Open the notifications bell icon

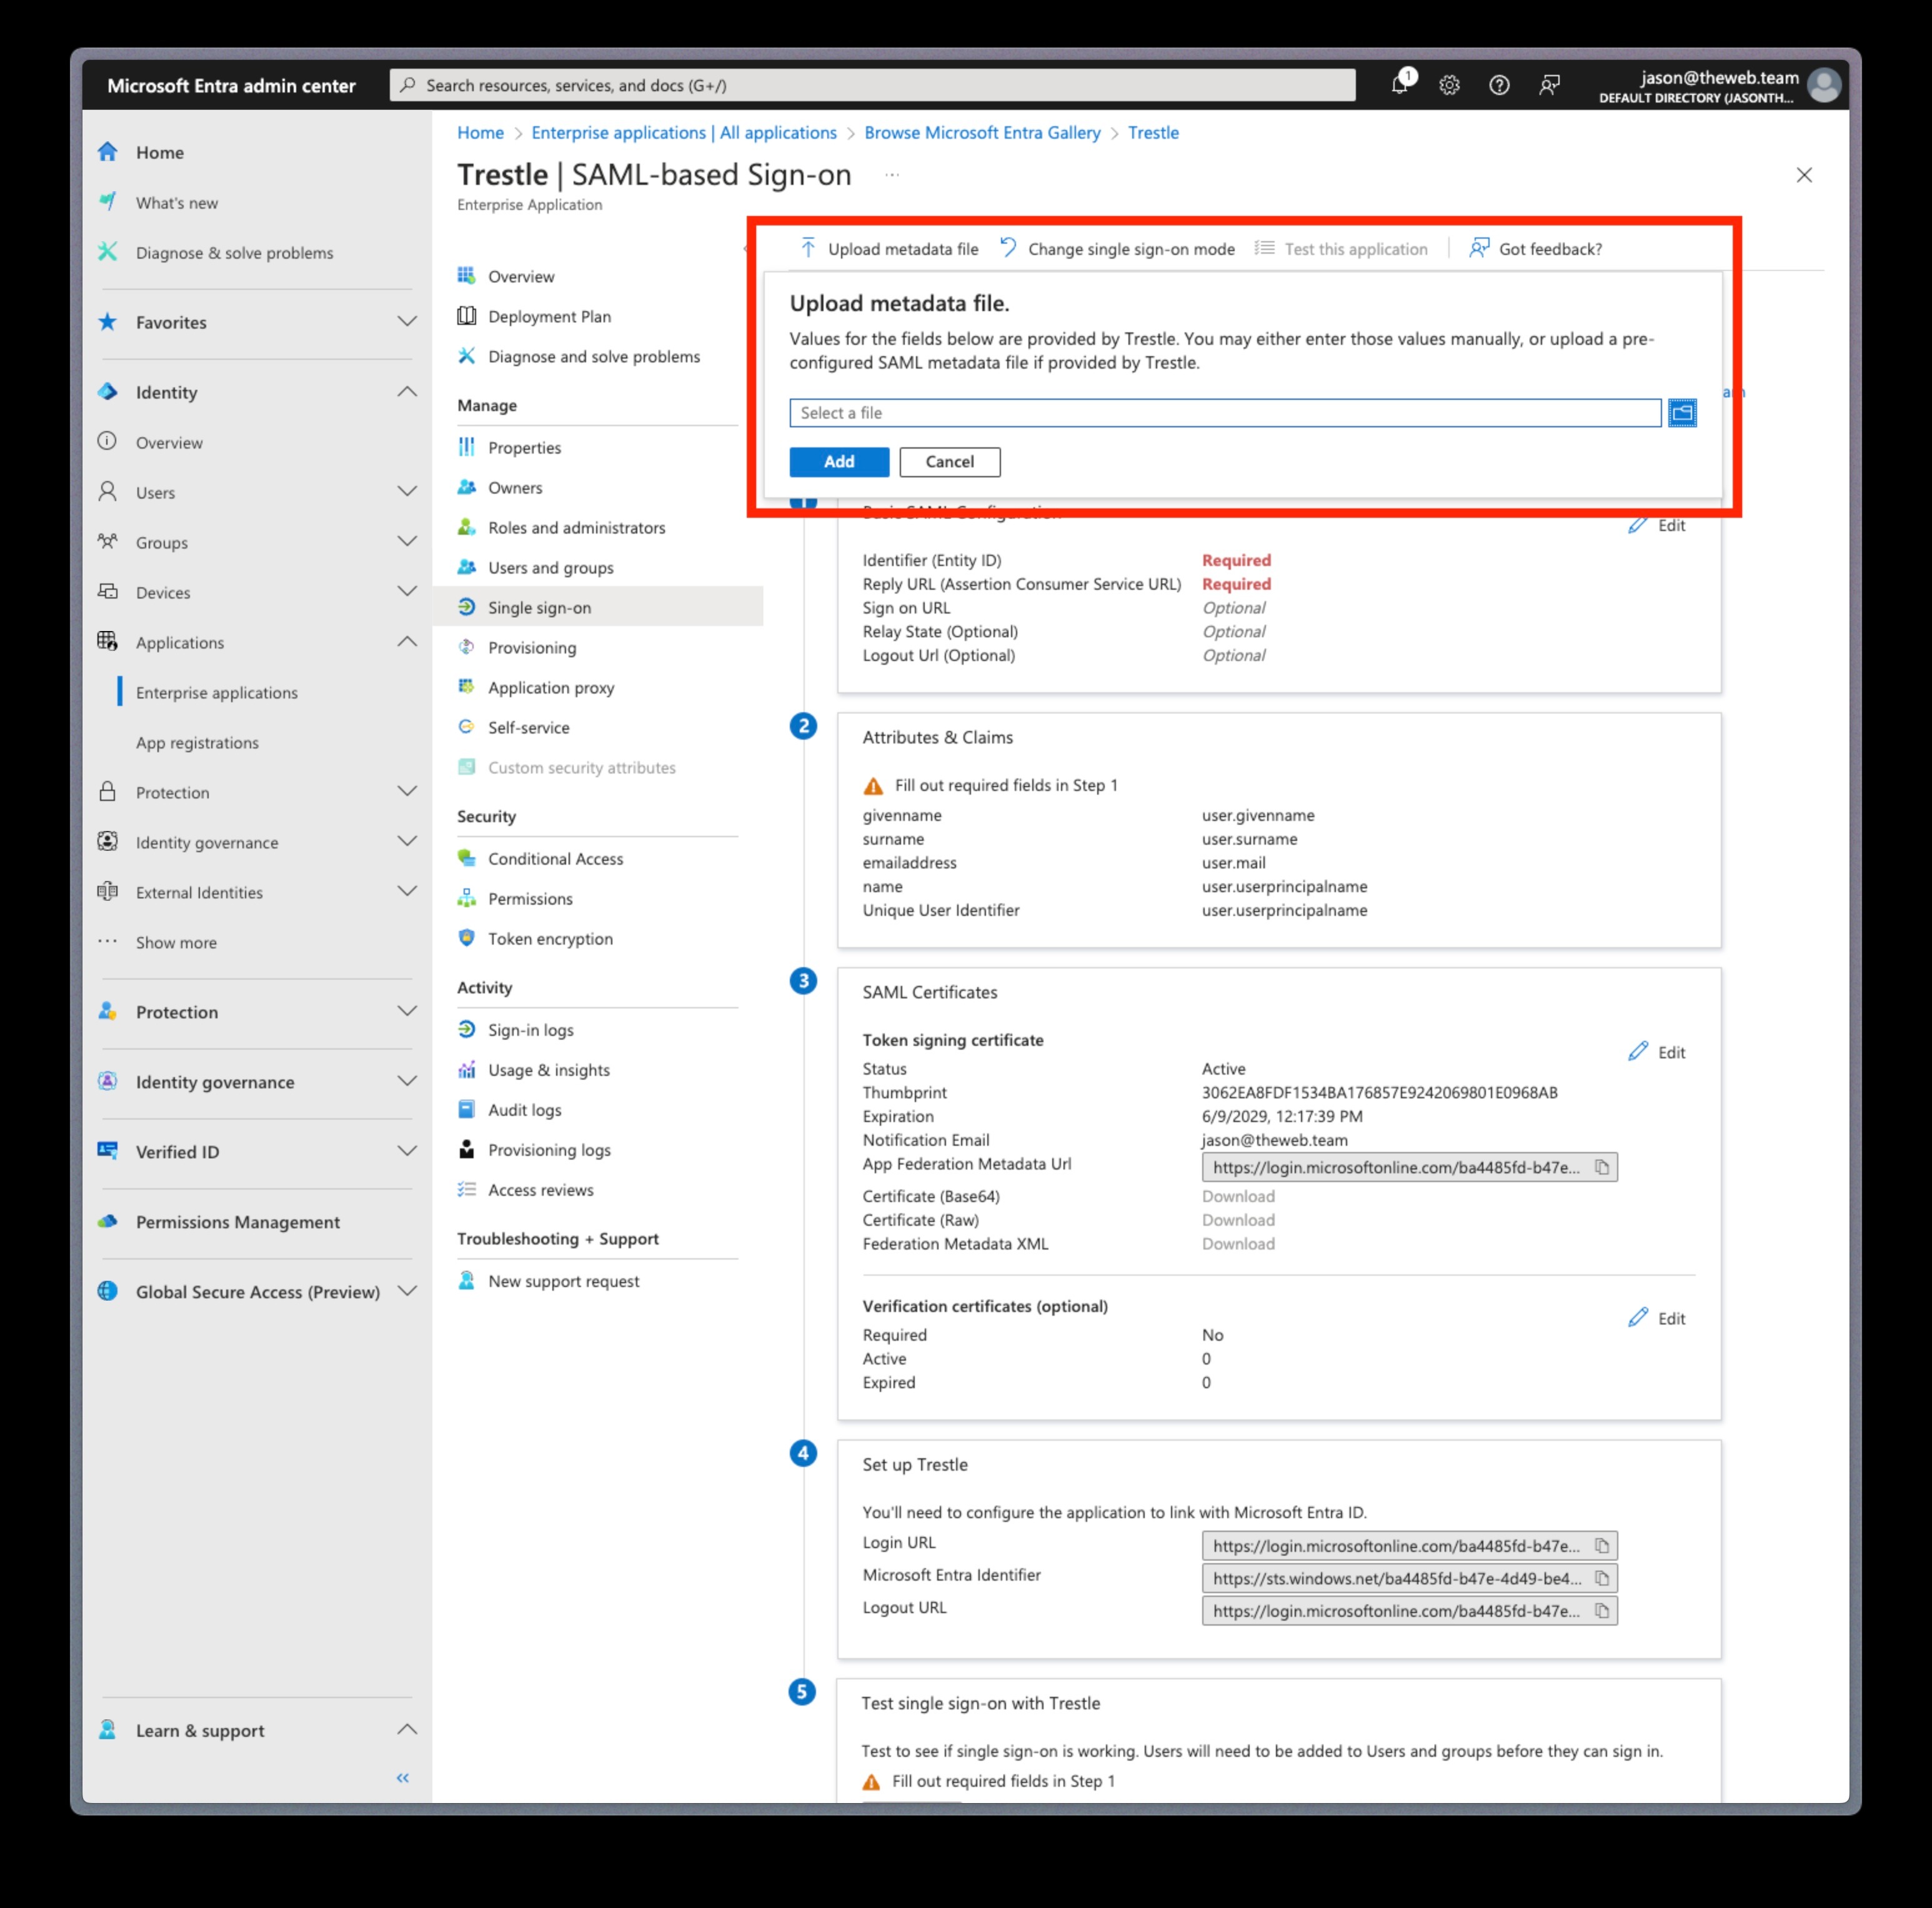[x=1400, y=85]
